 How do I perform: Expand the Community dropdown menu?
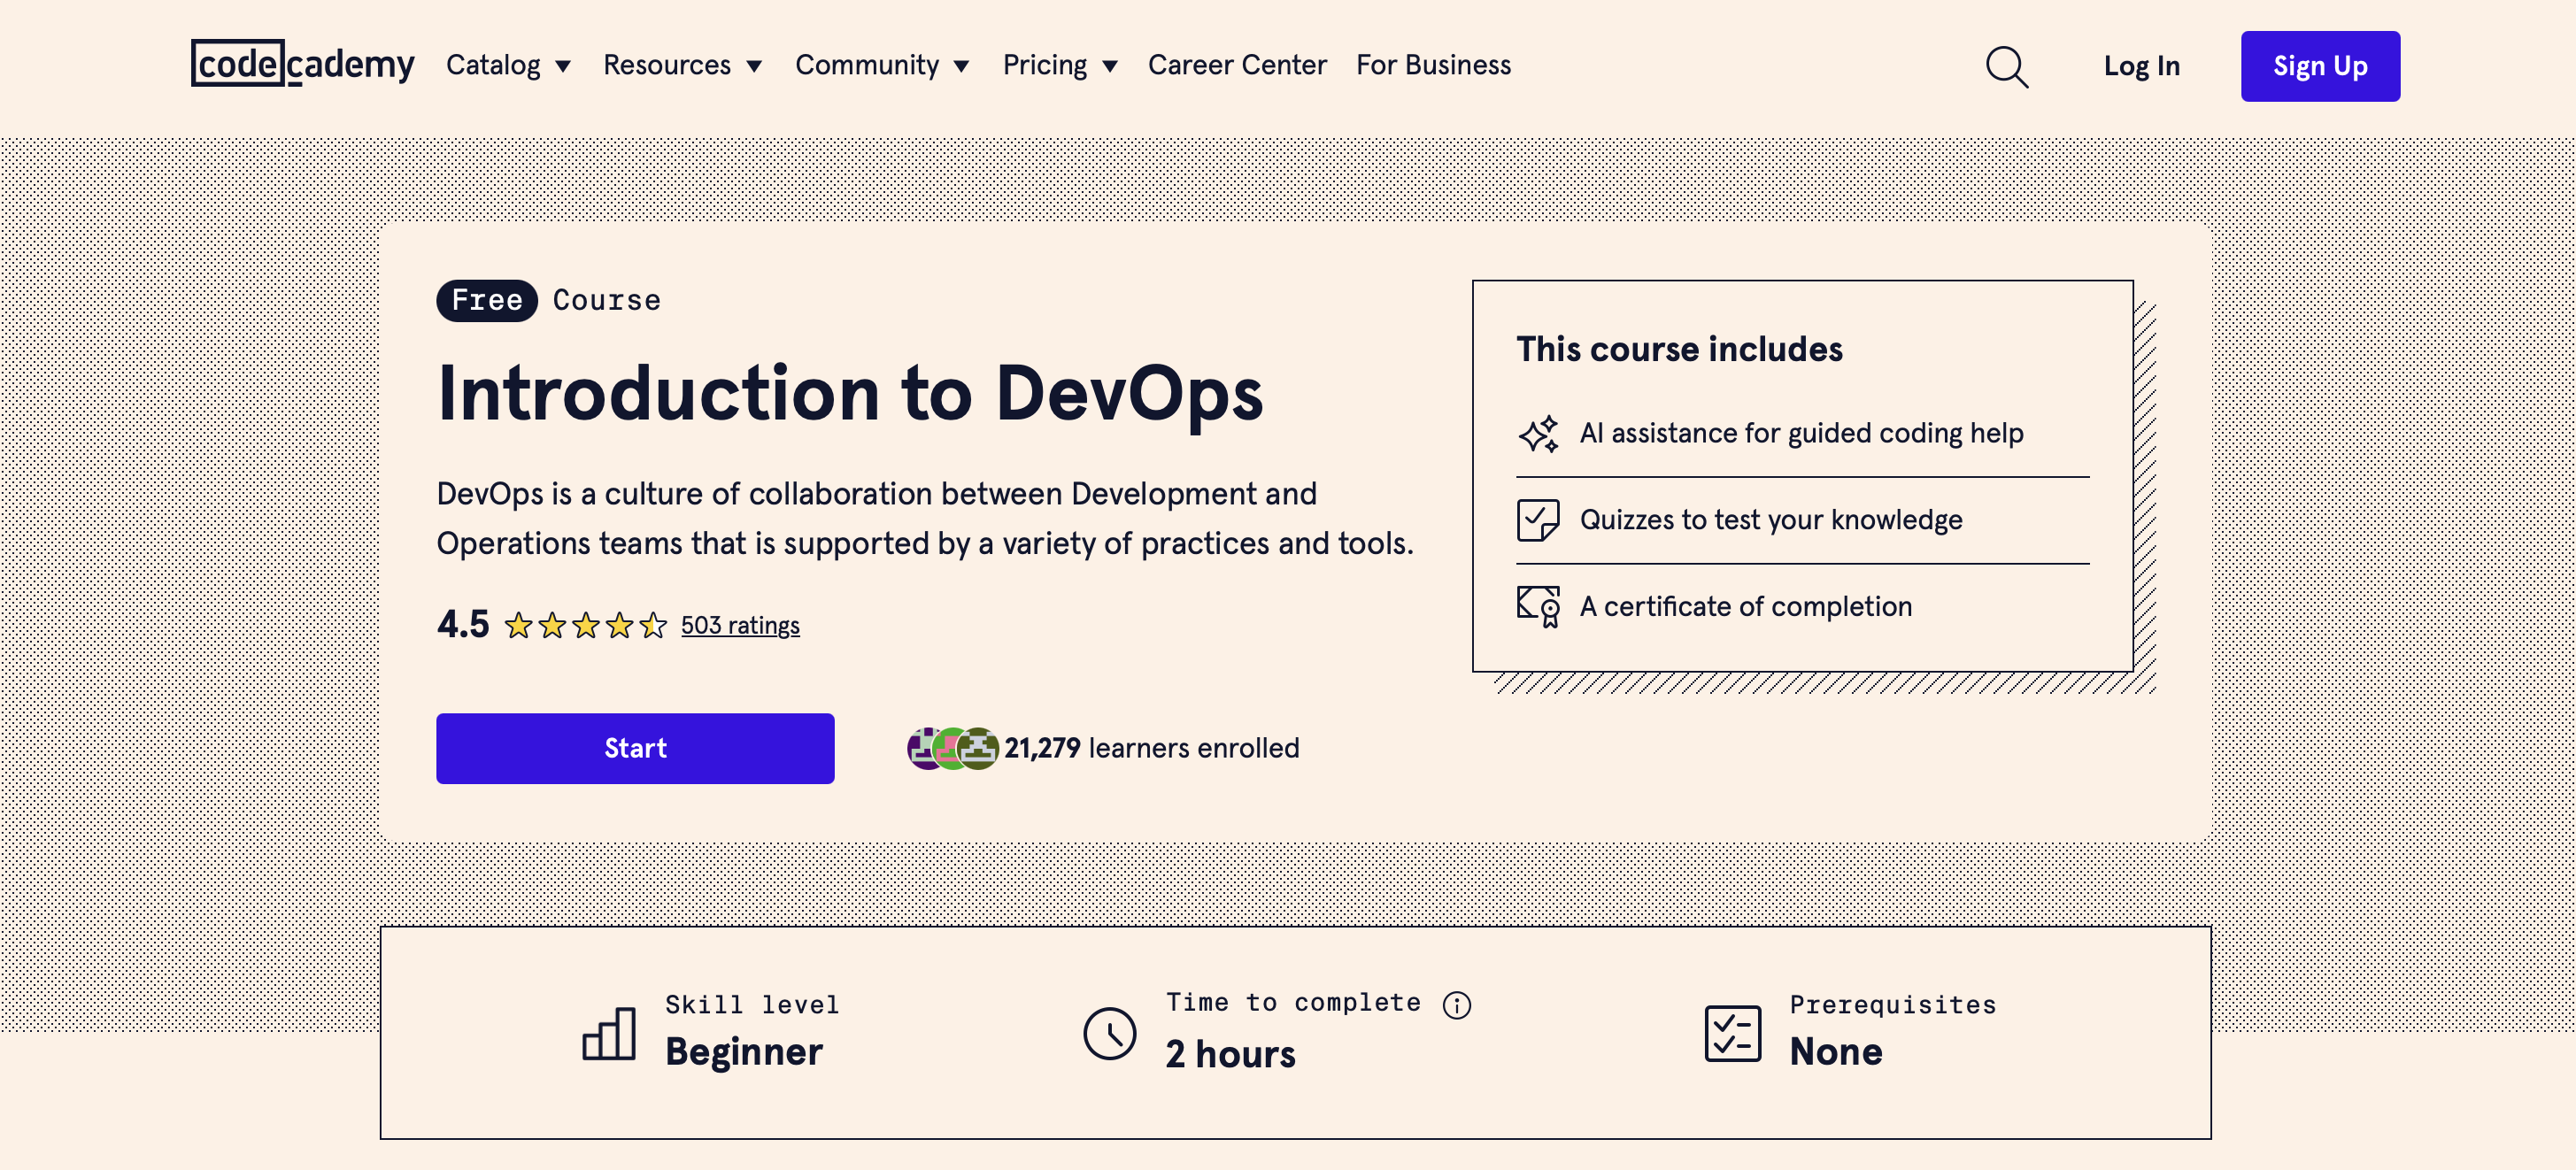(x=883, y=66)
